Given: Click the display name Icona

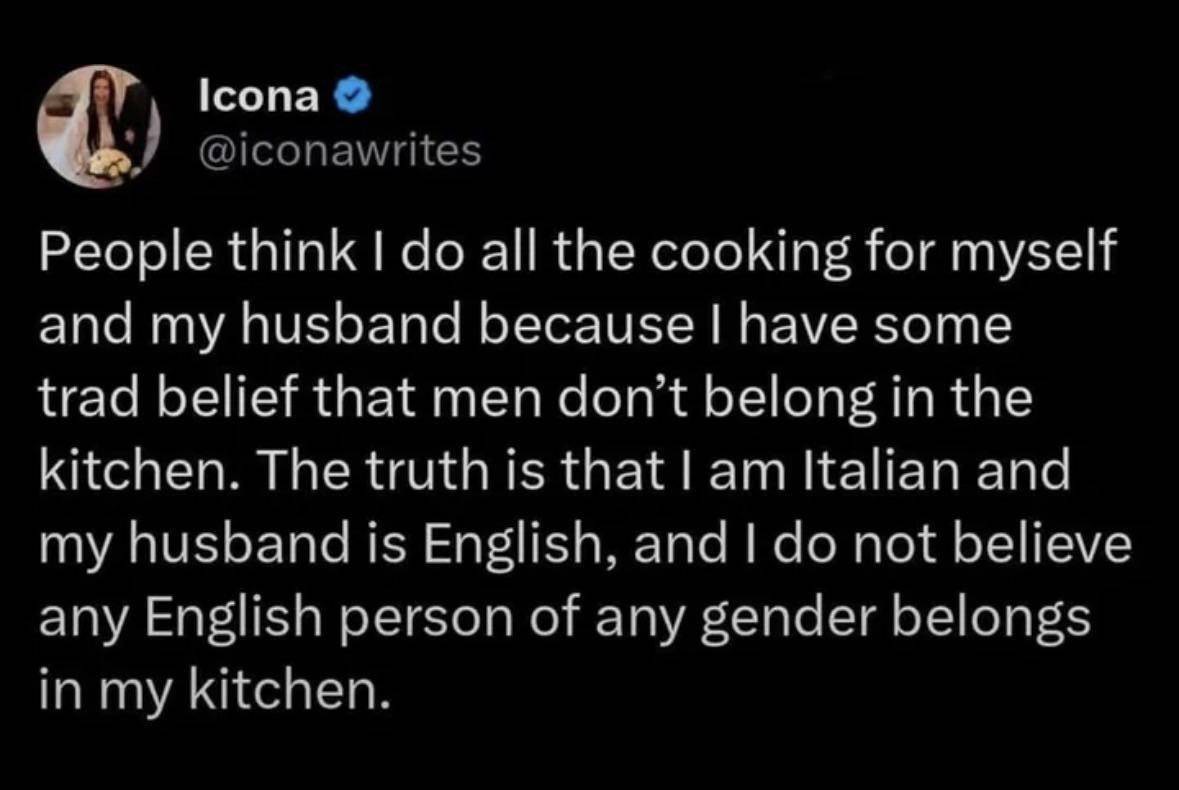Looking at the screenshot, I should pos(260,97).
